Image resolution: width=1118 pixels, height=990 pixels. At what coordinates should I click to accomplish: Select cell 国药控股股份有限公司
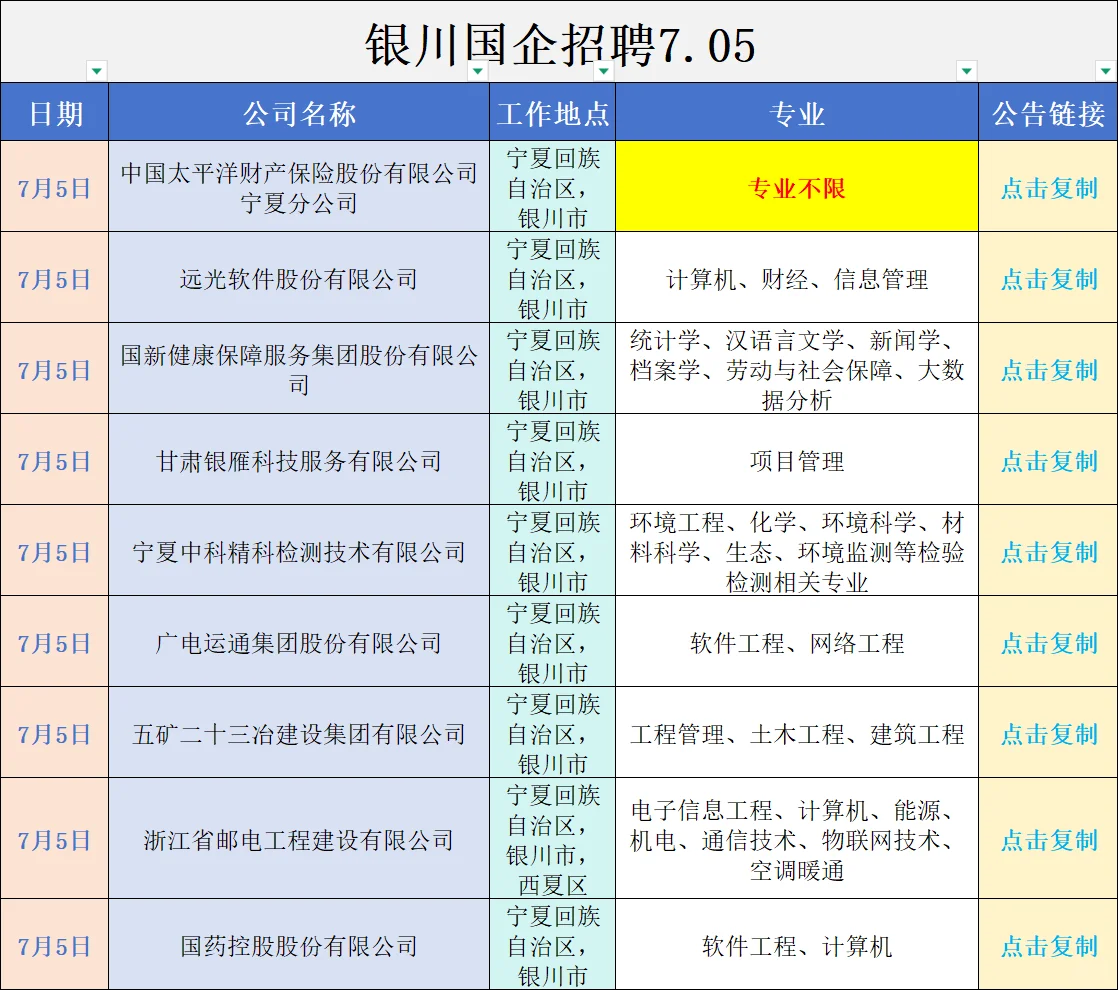299,945
